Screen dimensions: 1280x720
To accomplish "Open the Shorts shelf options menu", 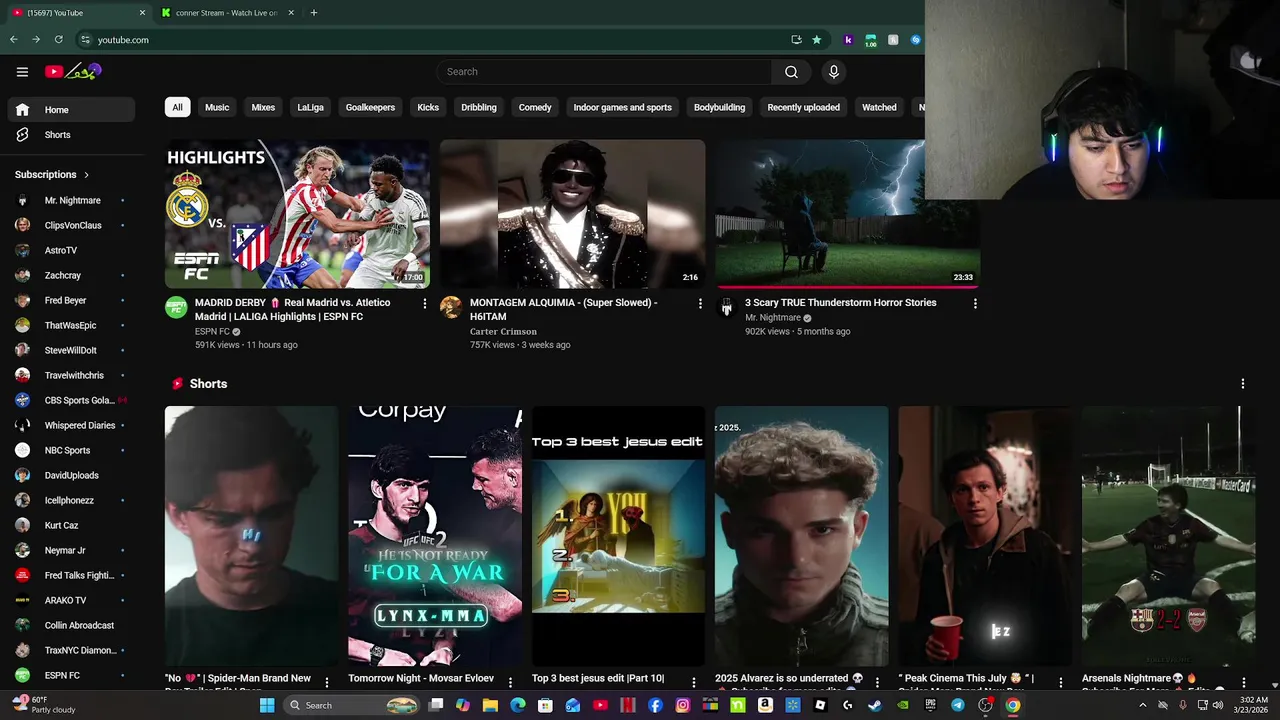I will (1242, 384).
